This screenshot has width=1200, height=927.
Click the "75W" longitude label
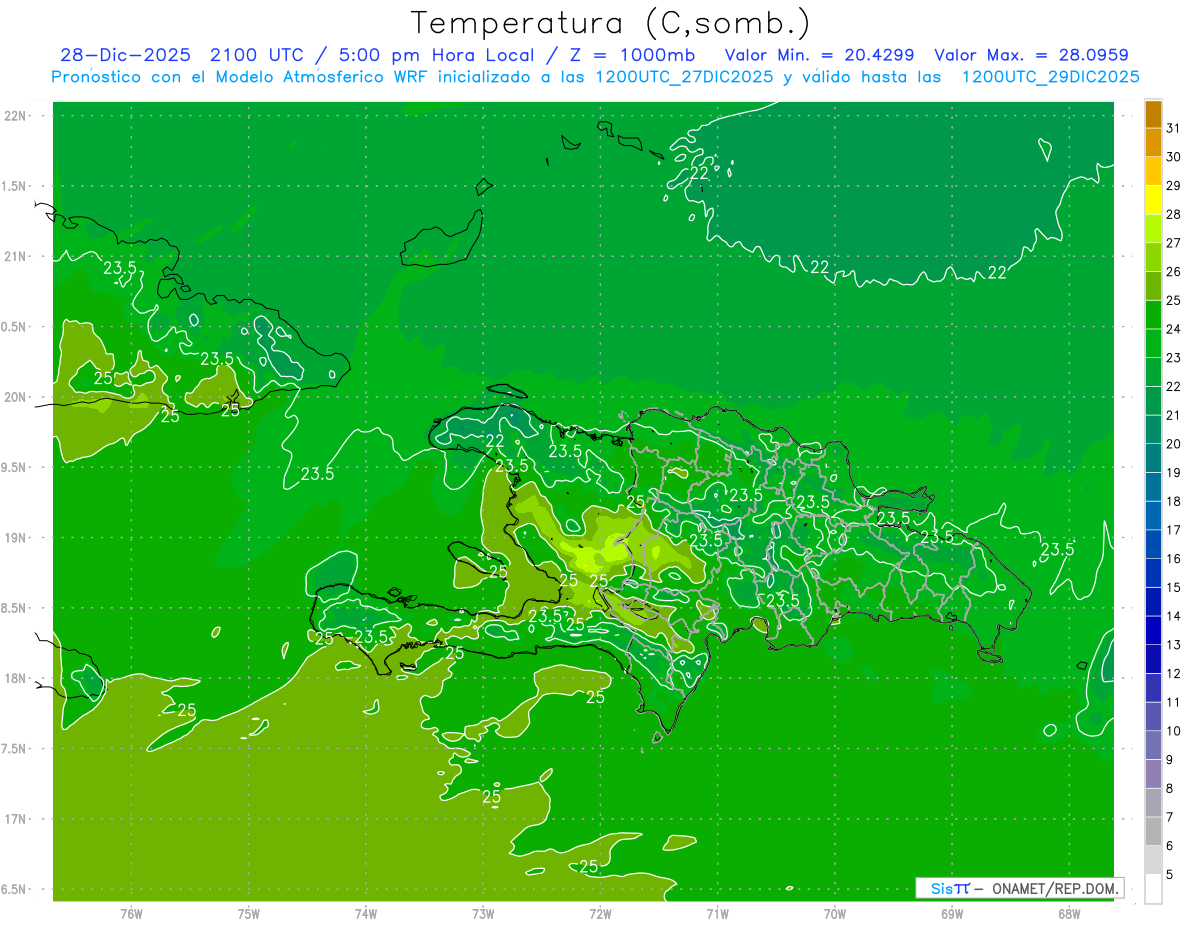249,914
